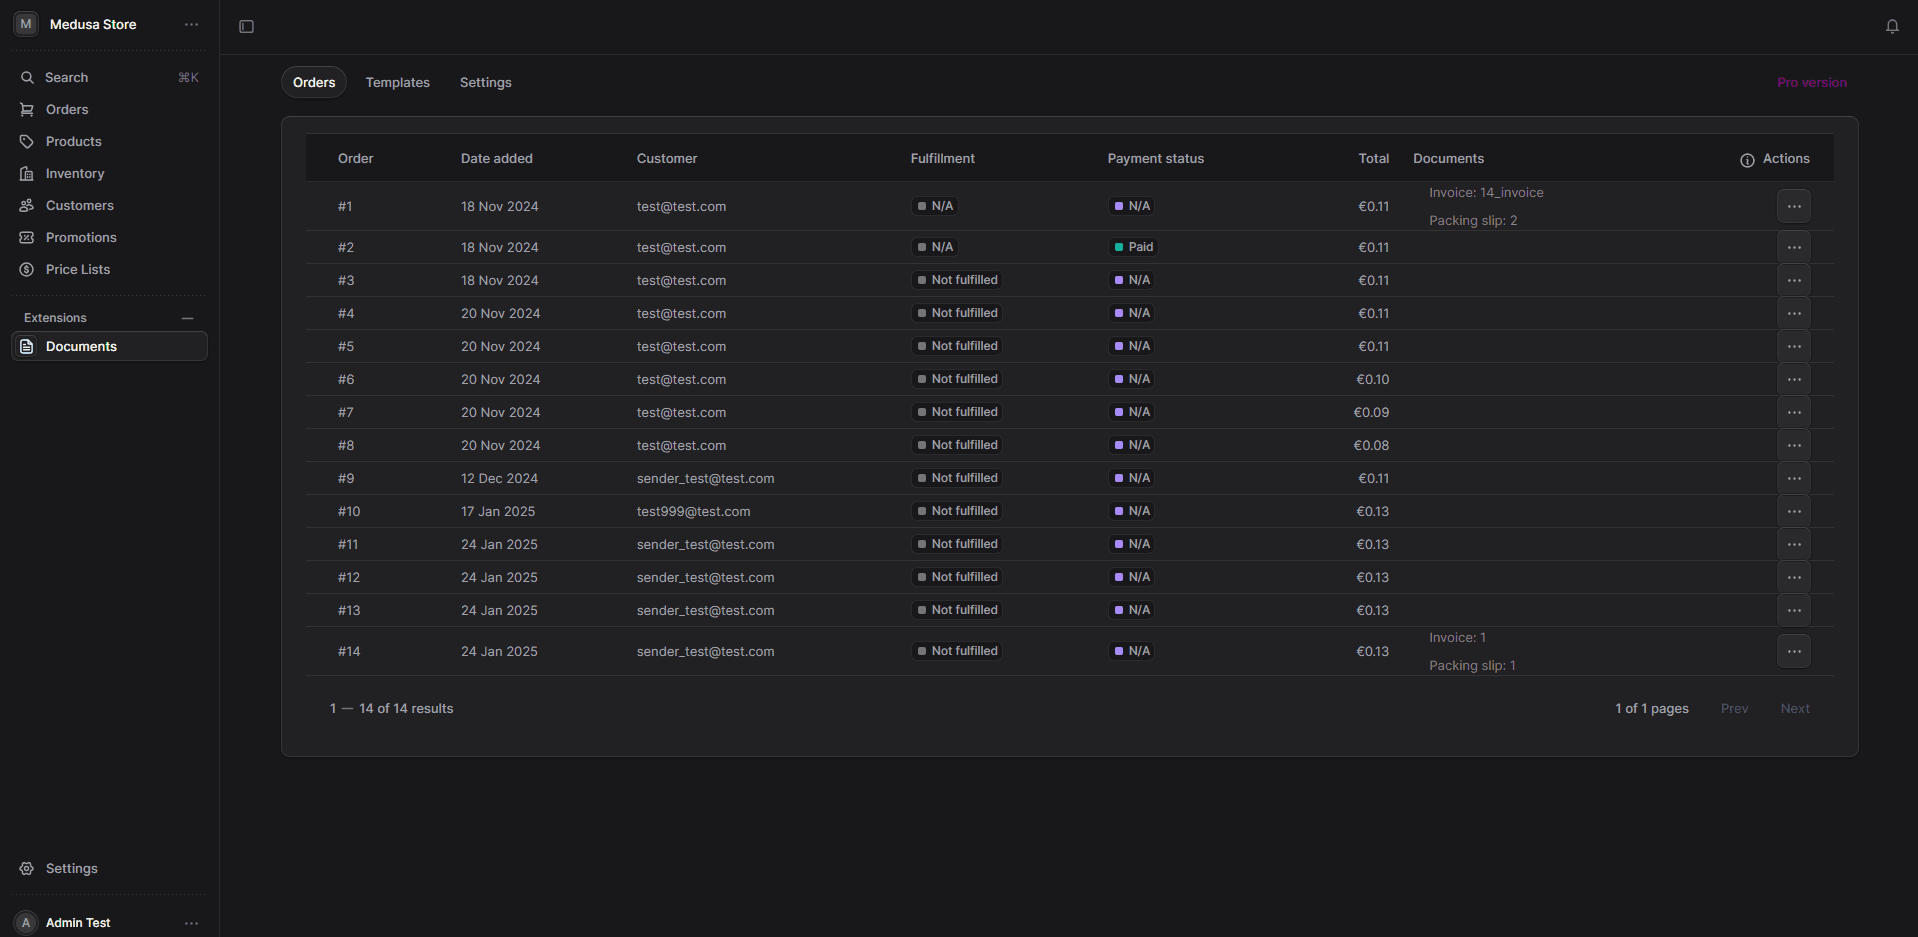Open the Settings tab in Documents
Screen dimensions: 1918x937
485,82
